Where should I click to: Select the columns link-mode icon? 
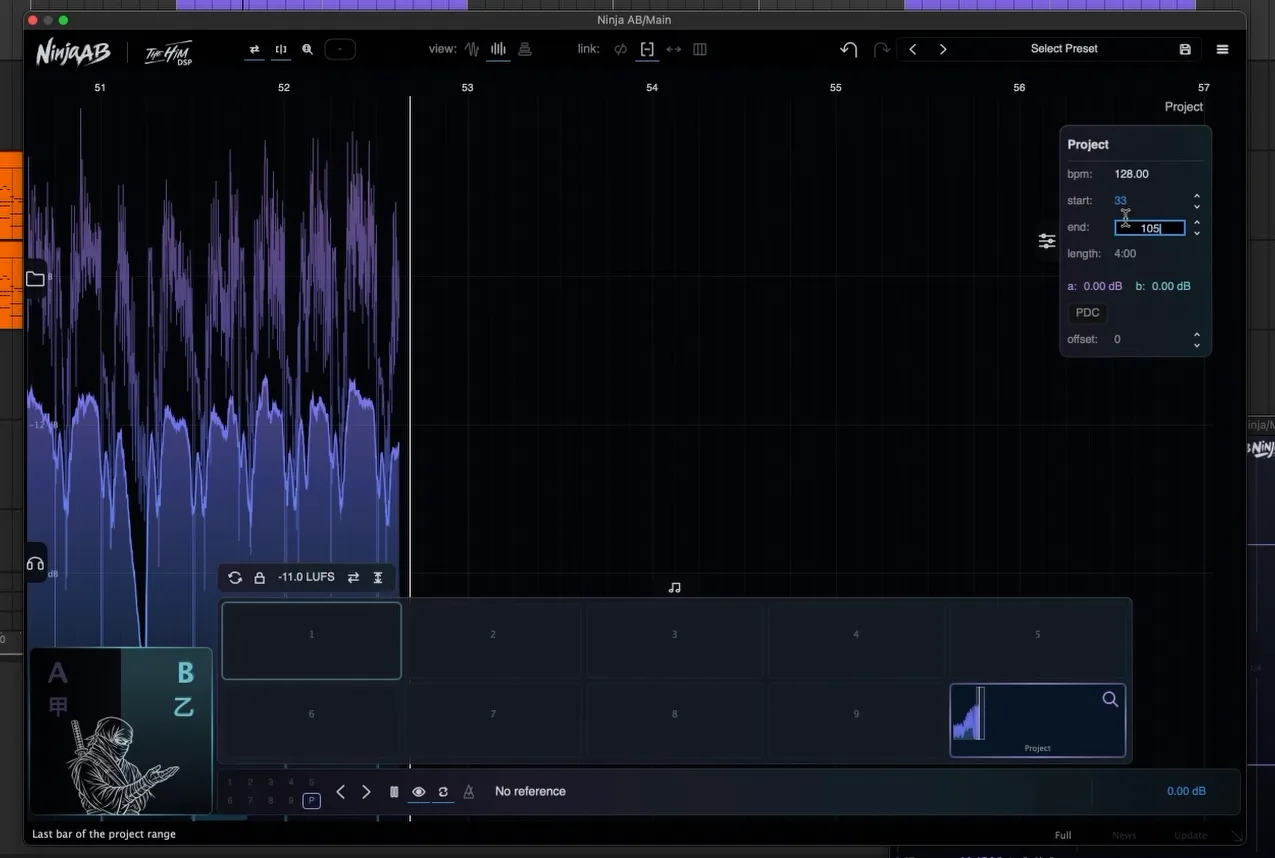700,49
